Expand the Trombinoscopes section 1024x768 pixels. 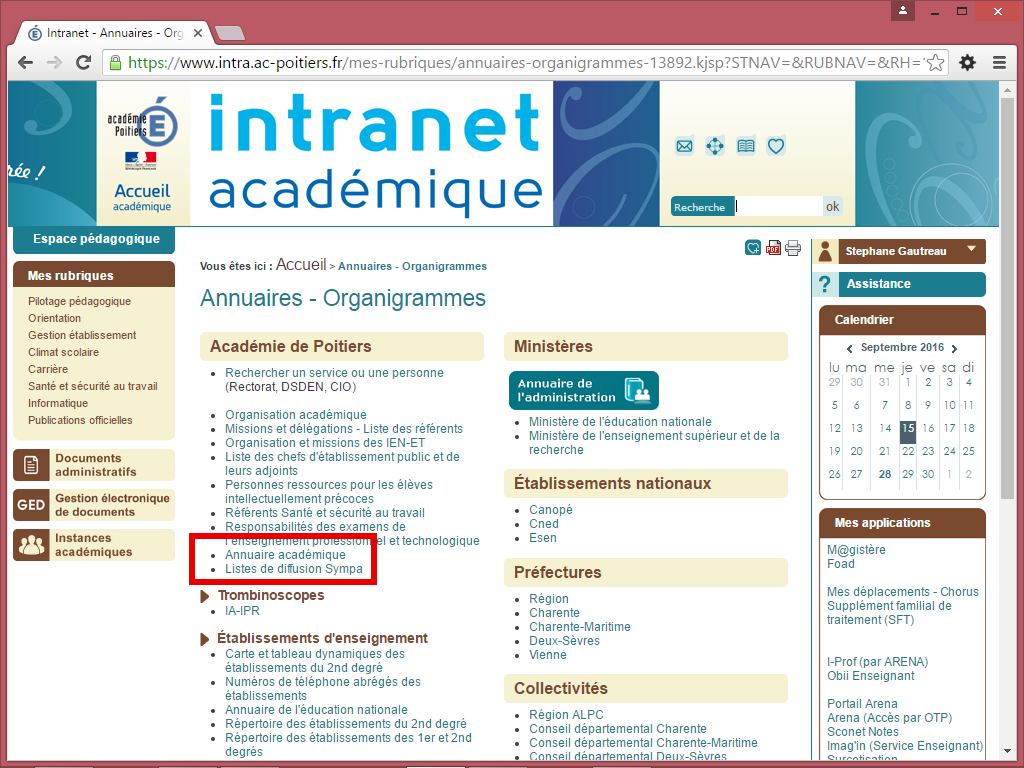click(205, 596)
